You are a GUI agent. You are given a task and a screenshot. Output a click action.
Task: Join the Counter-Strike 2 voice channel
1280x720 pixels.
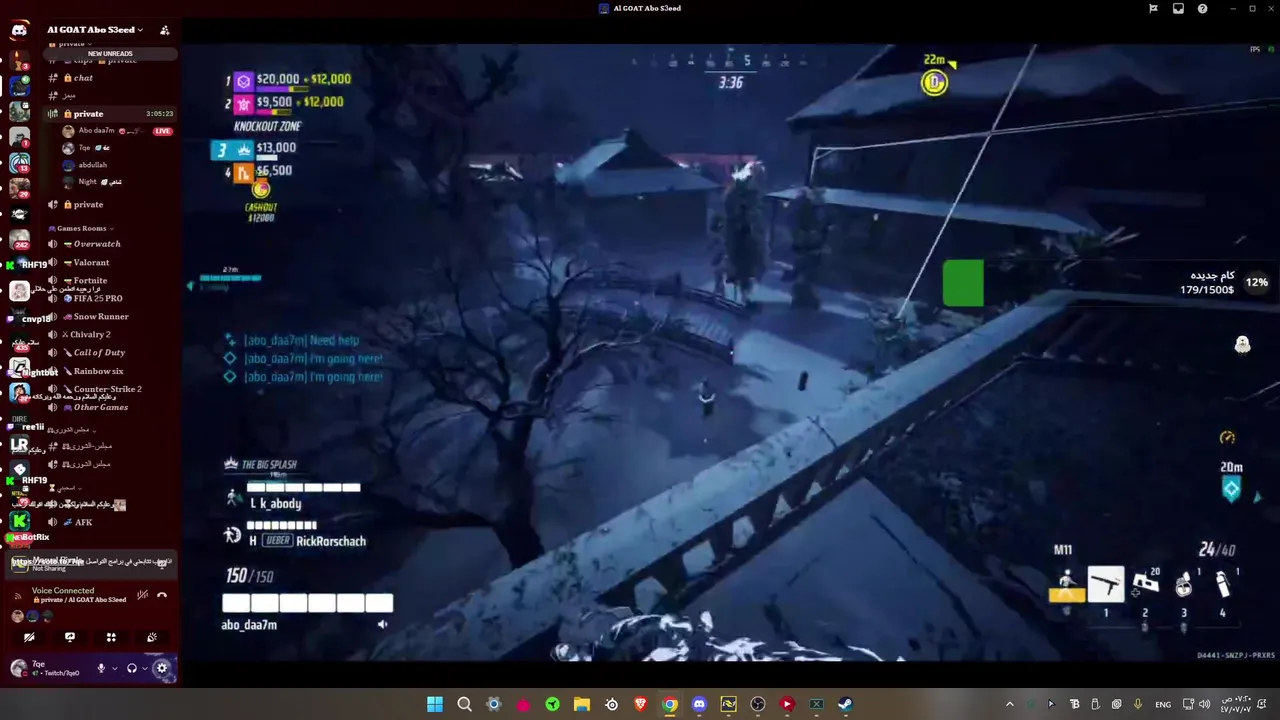point(110,389)
